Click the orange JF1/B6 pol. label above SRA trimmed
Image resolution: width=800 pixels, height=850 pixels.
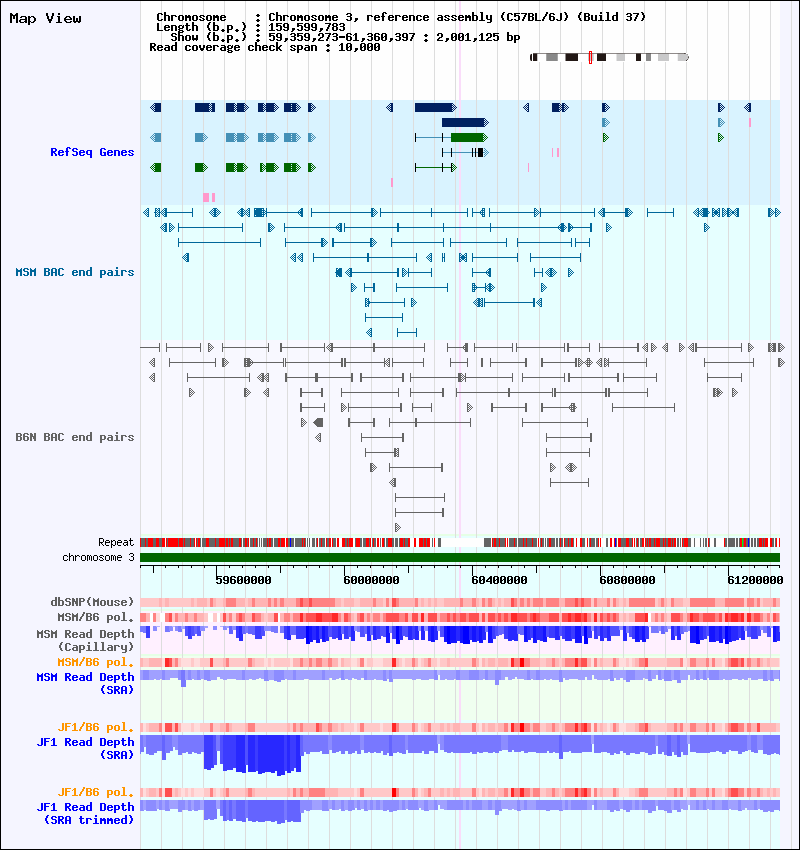95,793
